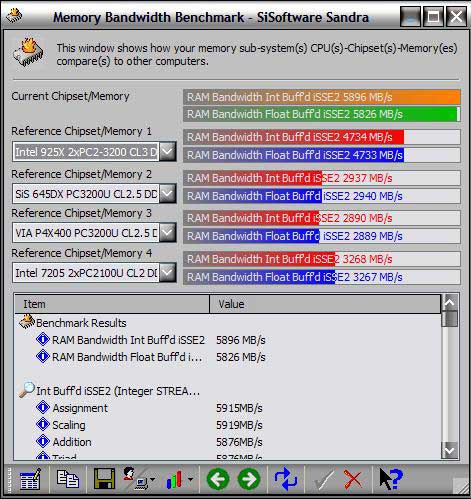Click info icon beside Addition
The width and height of the screenshot is (471, 499).
pyautogui.click(x=43, y=441)
